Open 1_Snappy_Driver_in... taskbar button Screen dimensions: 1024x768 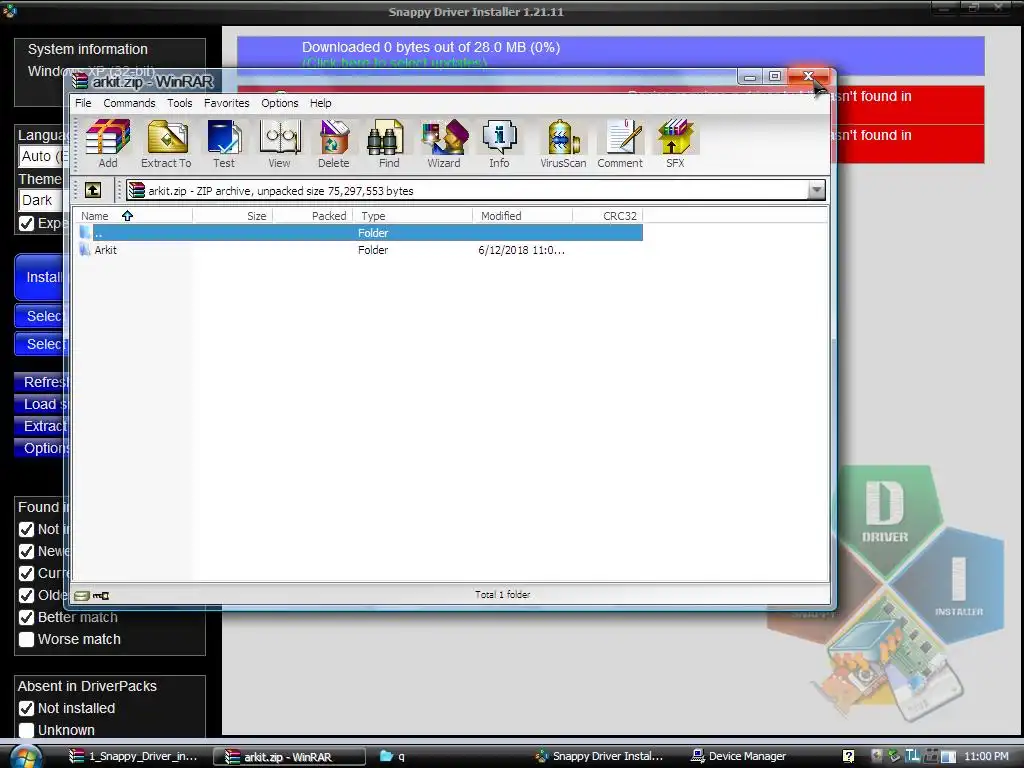click(133, 756)
